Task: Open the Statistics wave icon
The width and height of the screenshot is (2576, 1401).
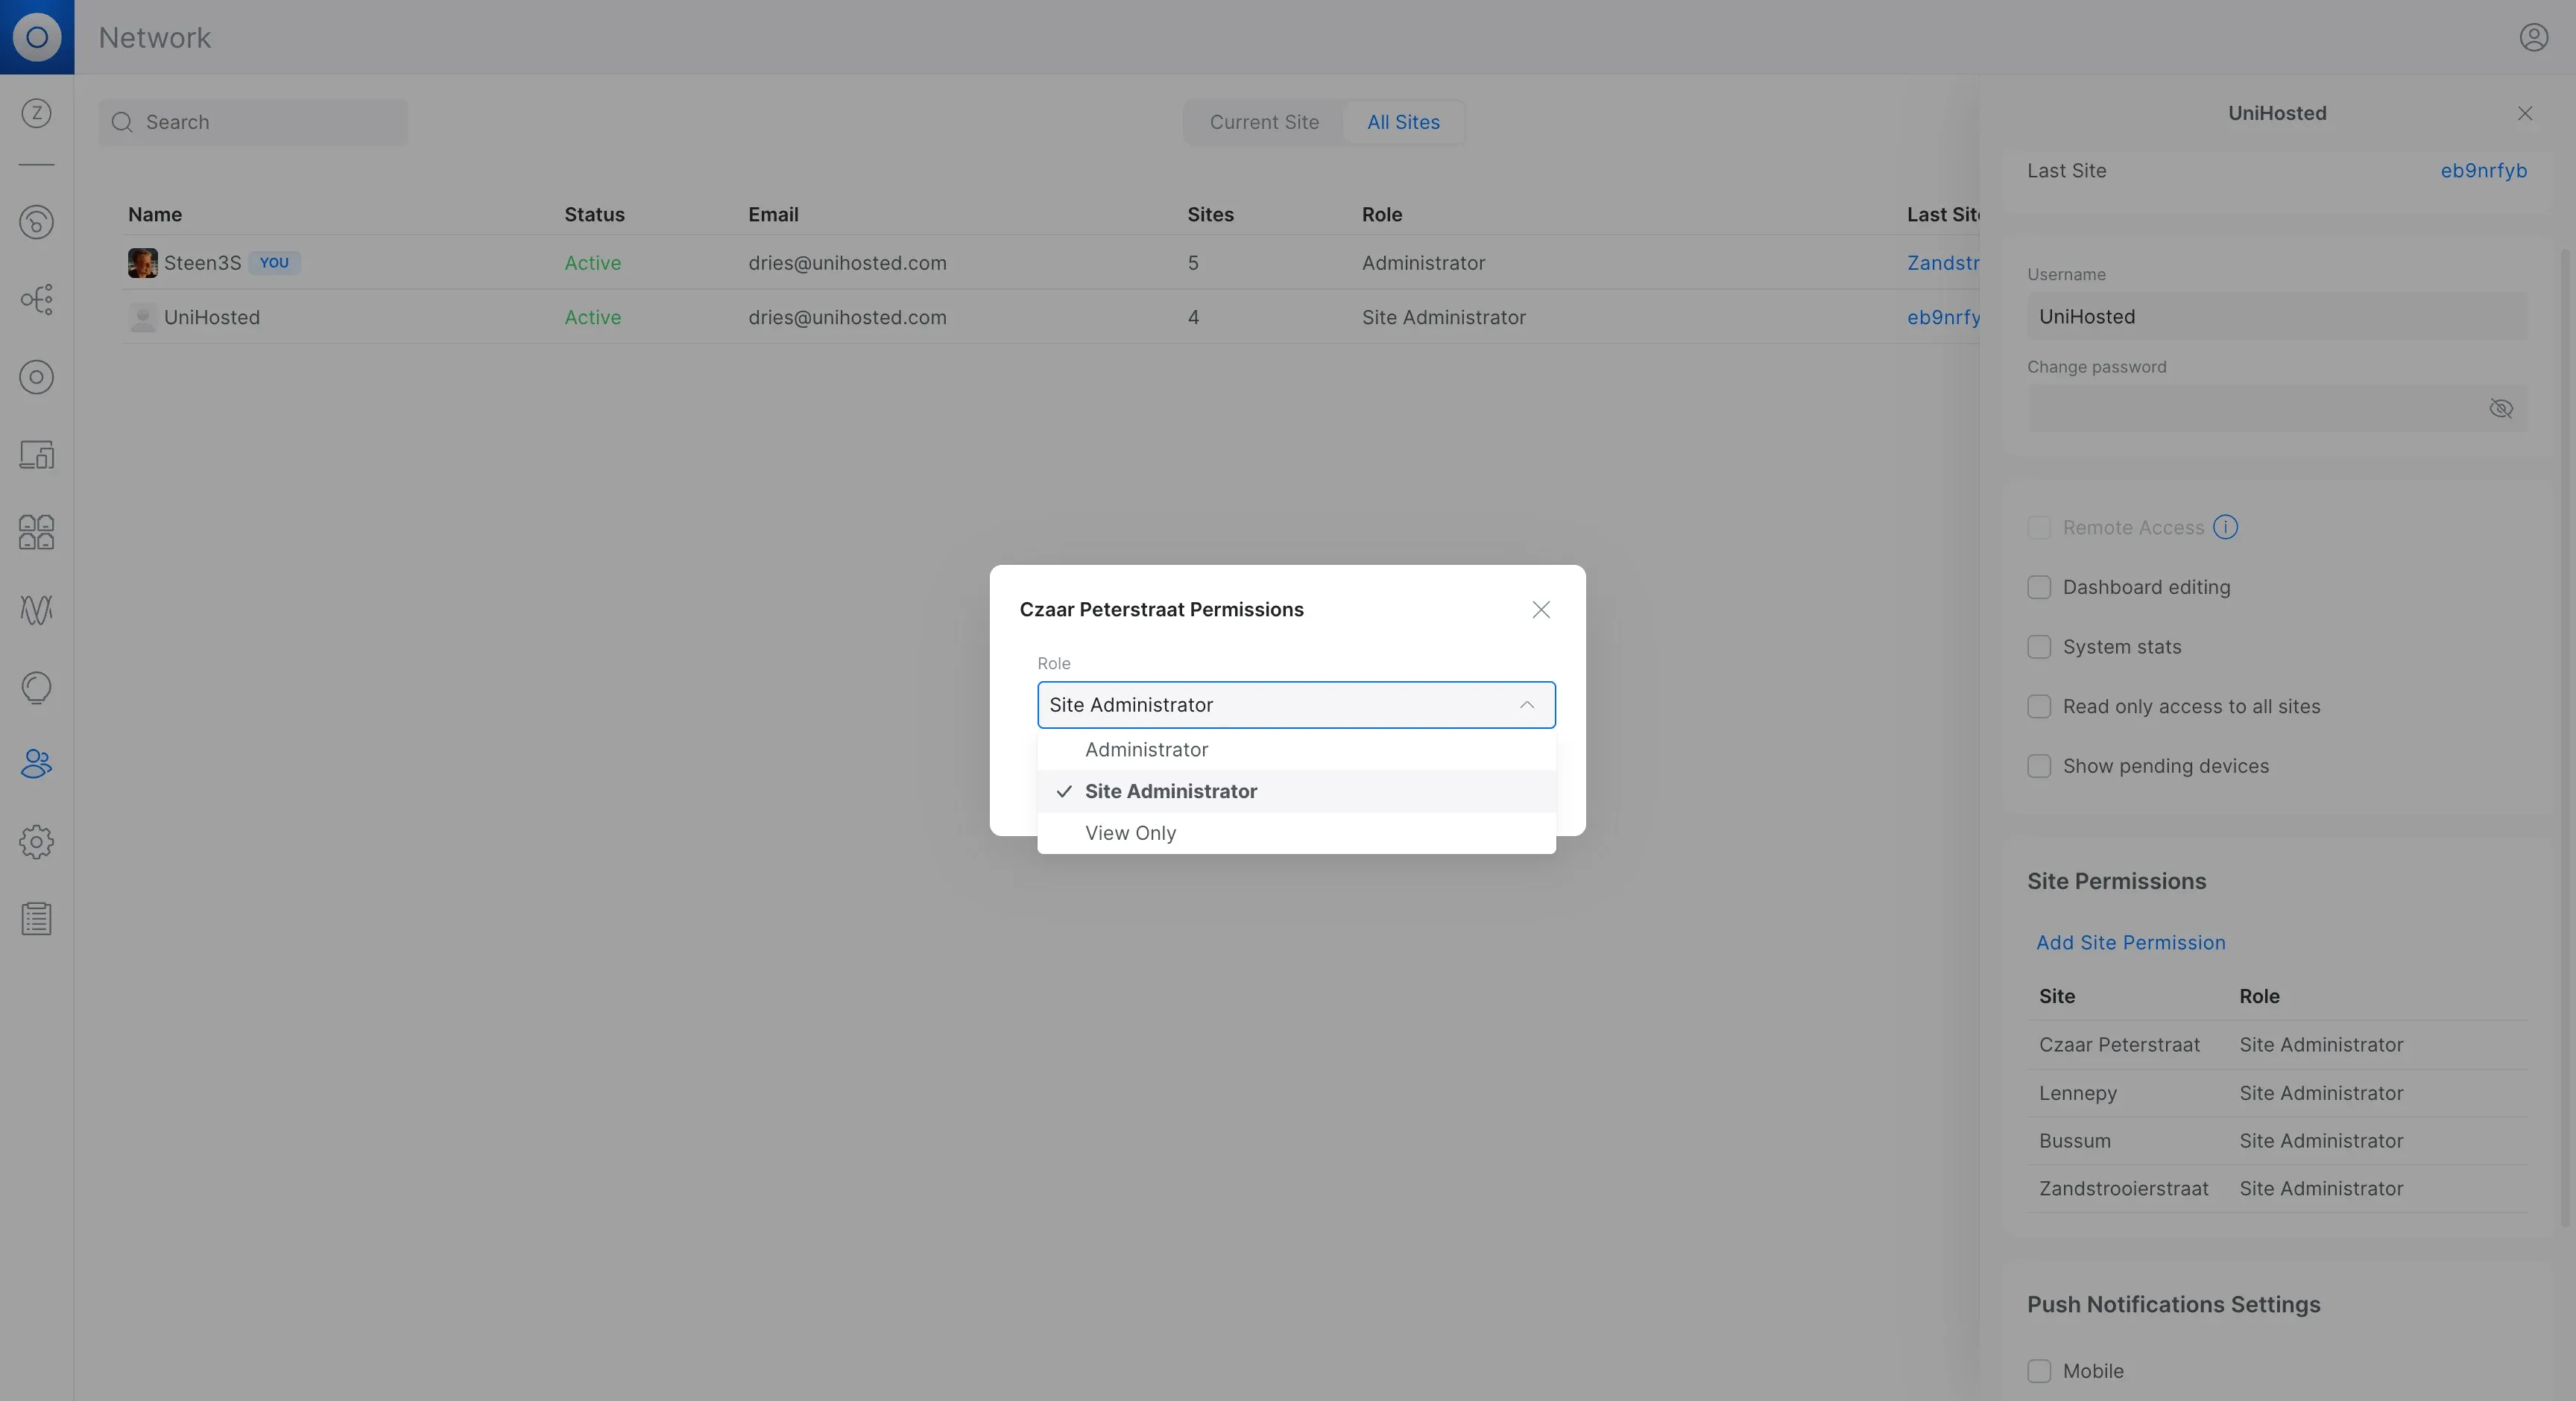Action: point(36,610)
